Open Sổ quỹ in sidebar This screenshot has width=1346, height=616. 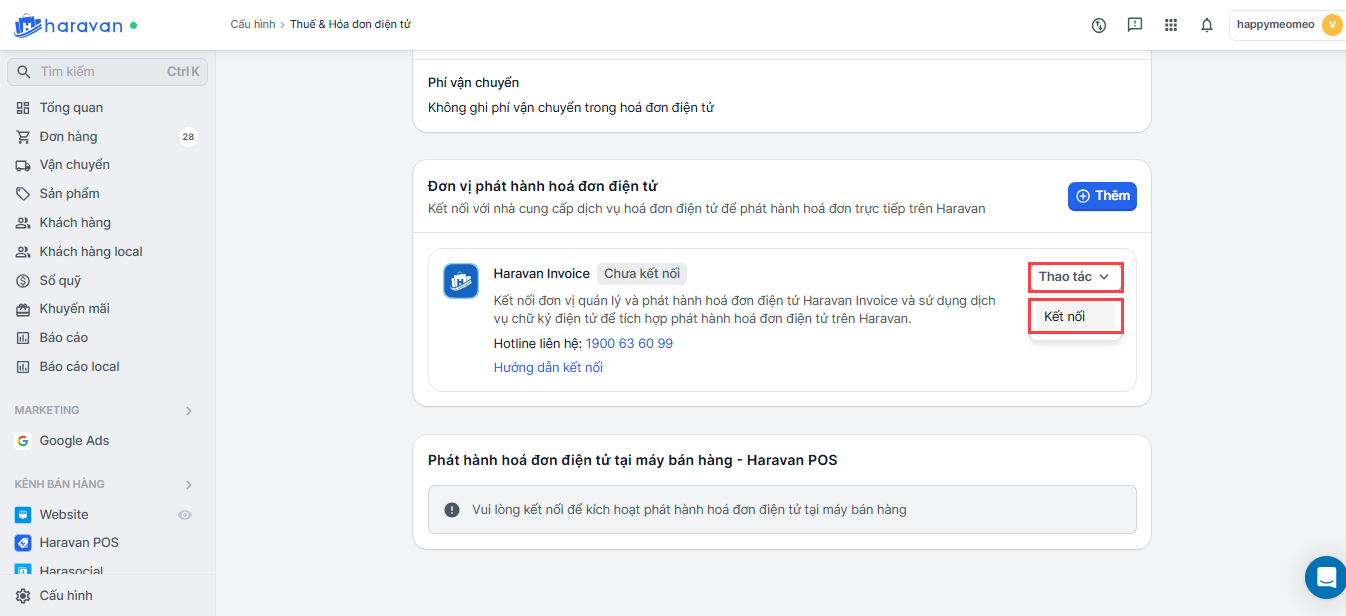pyautogui.click(x=61, y=281)
